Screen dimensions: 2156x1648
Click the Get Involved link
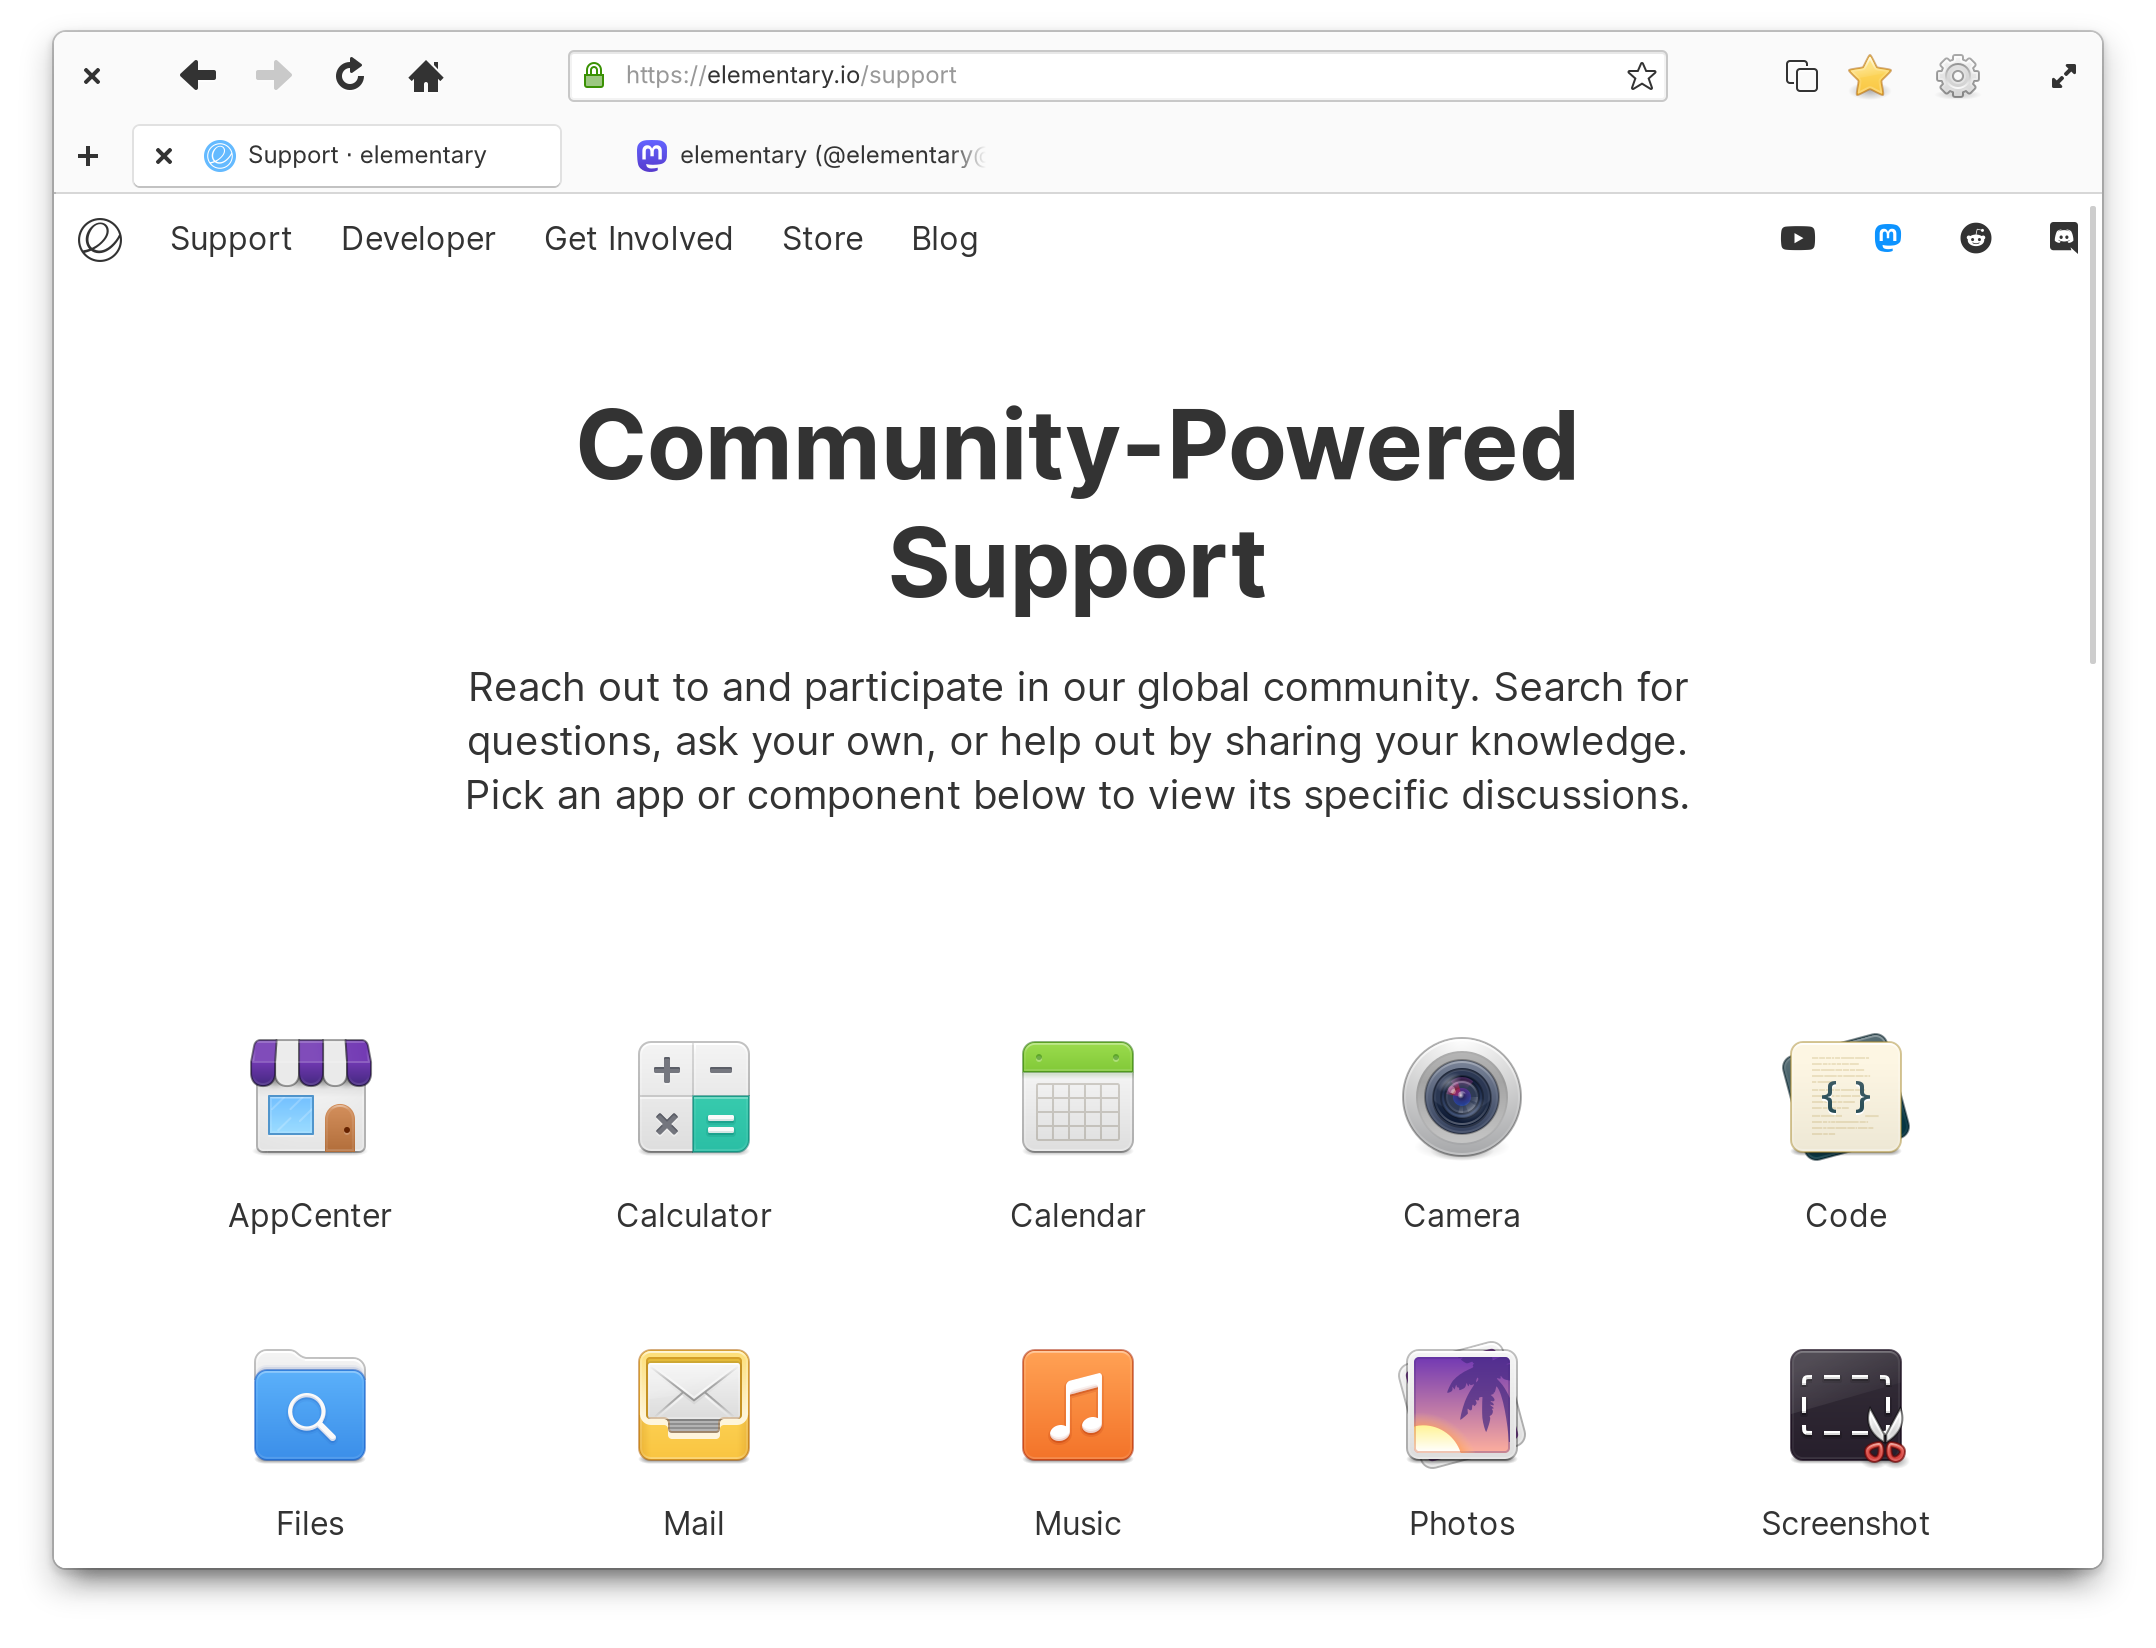pos(637,239)
